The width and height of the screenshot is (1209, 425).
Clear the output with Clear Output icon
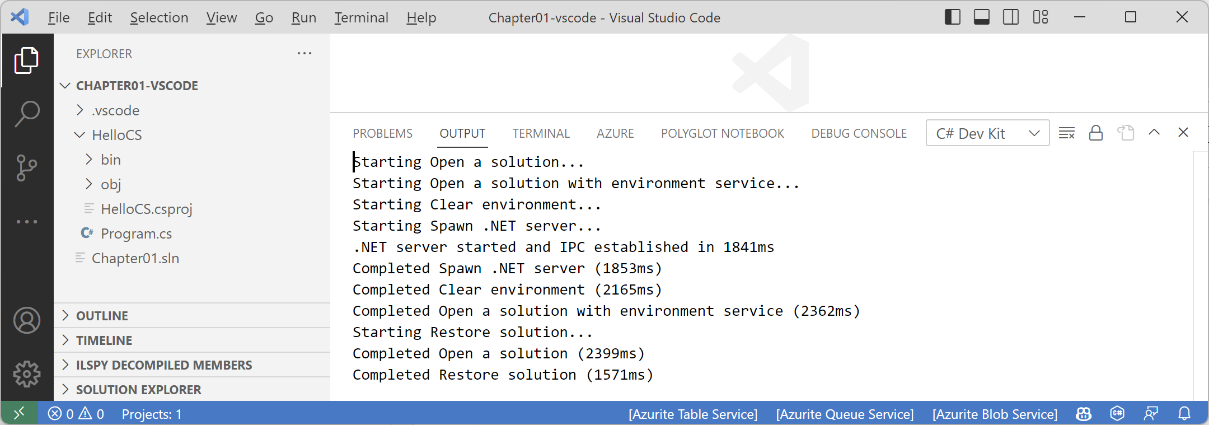pyautogui.click(x=1067, y=133)
